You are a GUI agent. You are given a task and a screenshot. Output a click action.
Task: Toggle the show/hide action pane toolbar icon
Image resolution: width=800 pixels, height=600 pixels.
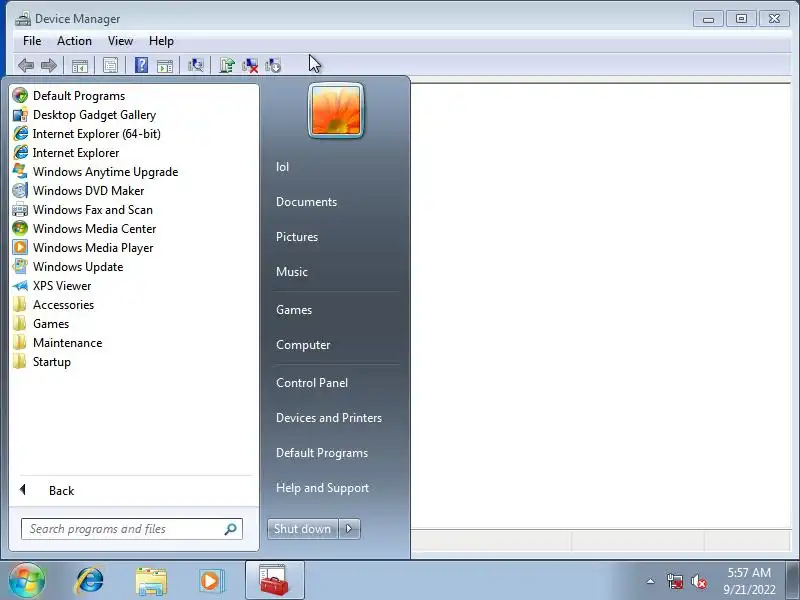pos(165,65)
